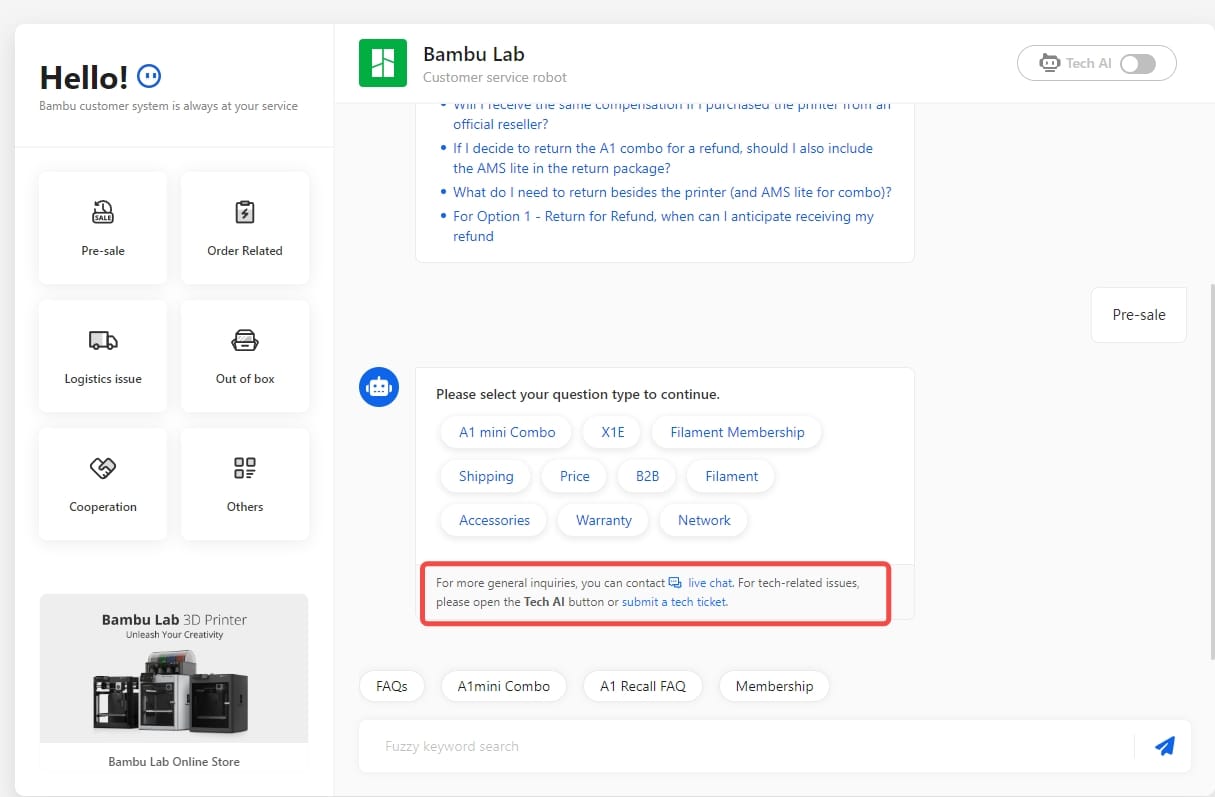Open the Membership quick chip
The width and height of the screenshot is (1215, 797).
coord(774,686)
